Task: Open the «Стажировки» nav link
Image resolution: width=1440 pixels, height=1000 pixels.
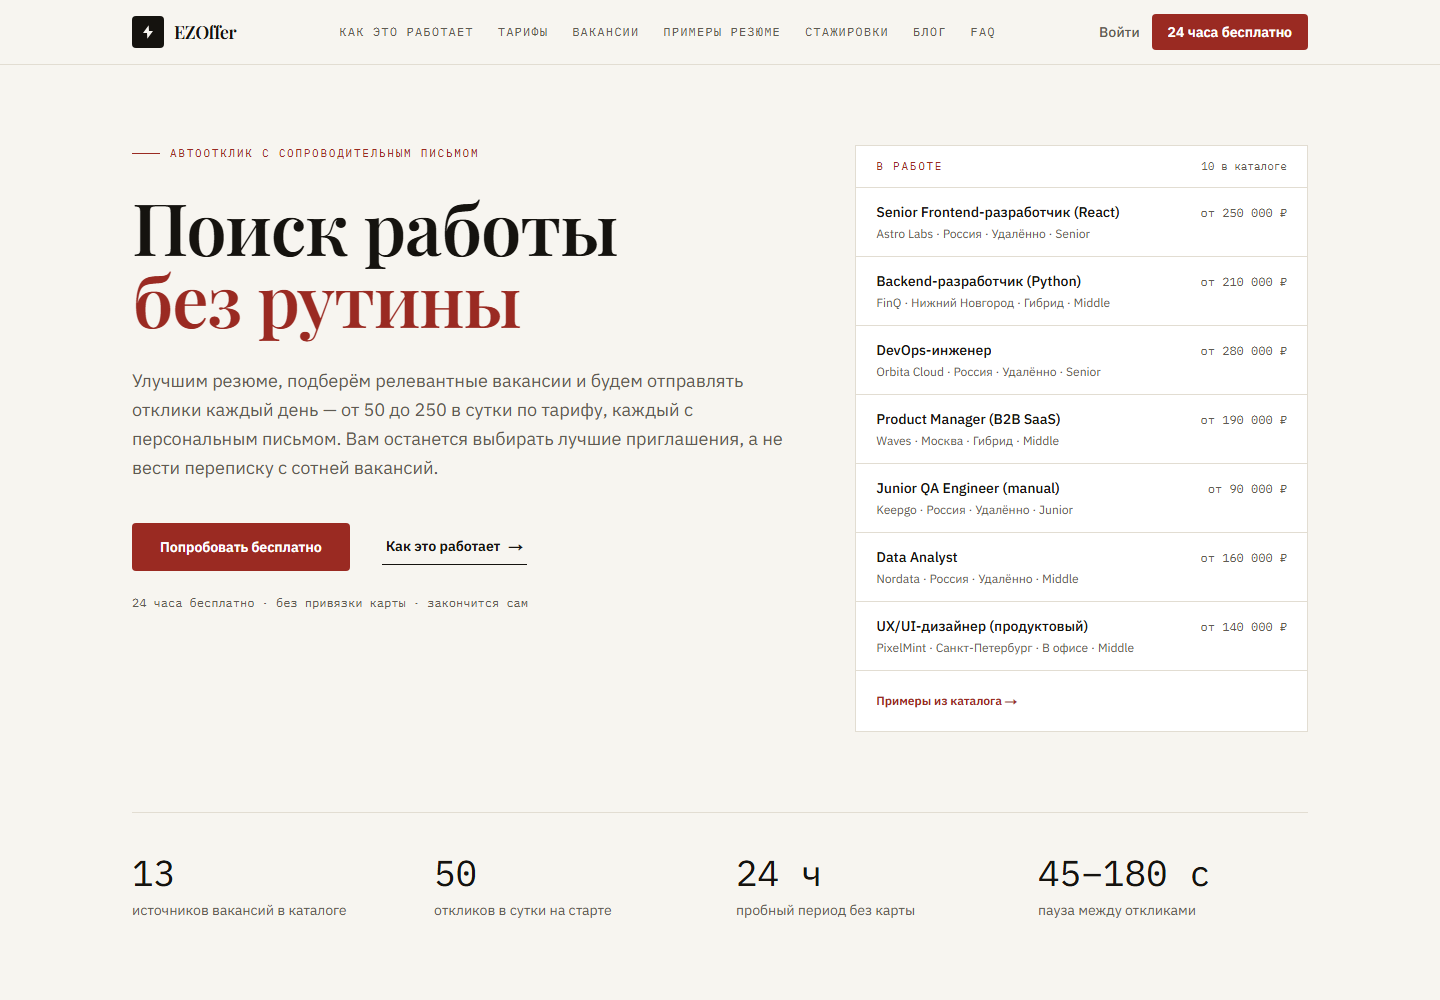Action: (x=847, y=32)
